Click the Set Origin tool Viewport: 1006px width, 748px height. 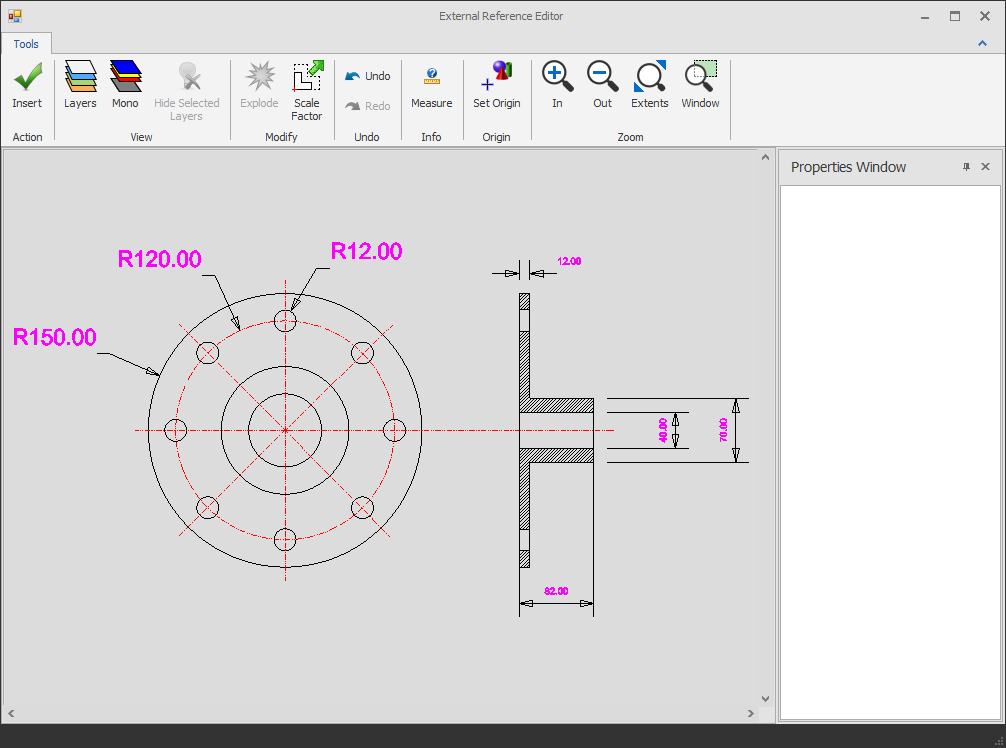pos(497,85)
